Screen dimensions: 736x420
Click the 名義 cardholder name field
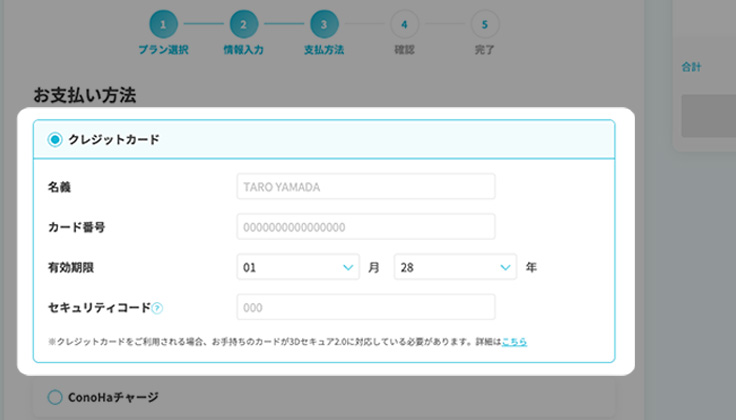click(366, 187)
